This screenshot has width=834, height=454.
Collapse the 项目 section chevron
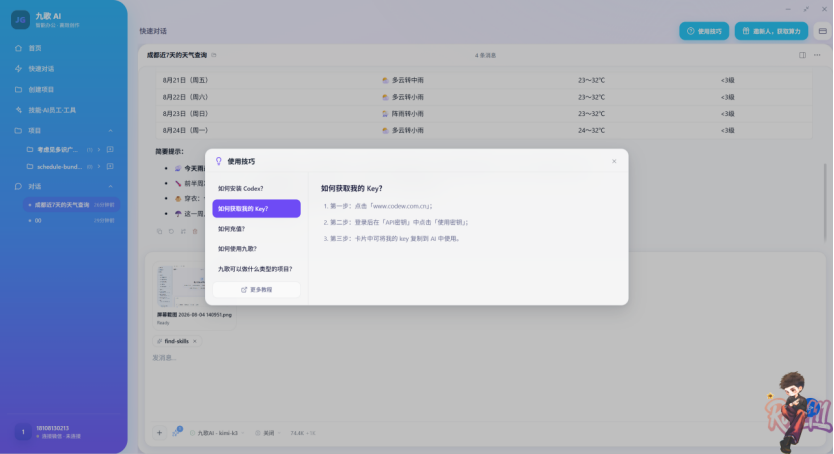(x=111, y=130)
